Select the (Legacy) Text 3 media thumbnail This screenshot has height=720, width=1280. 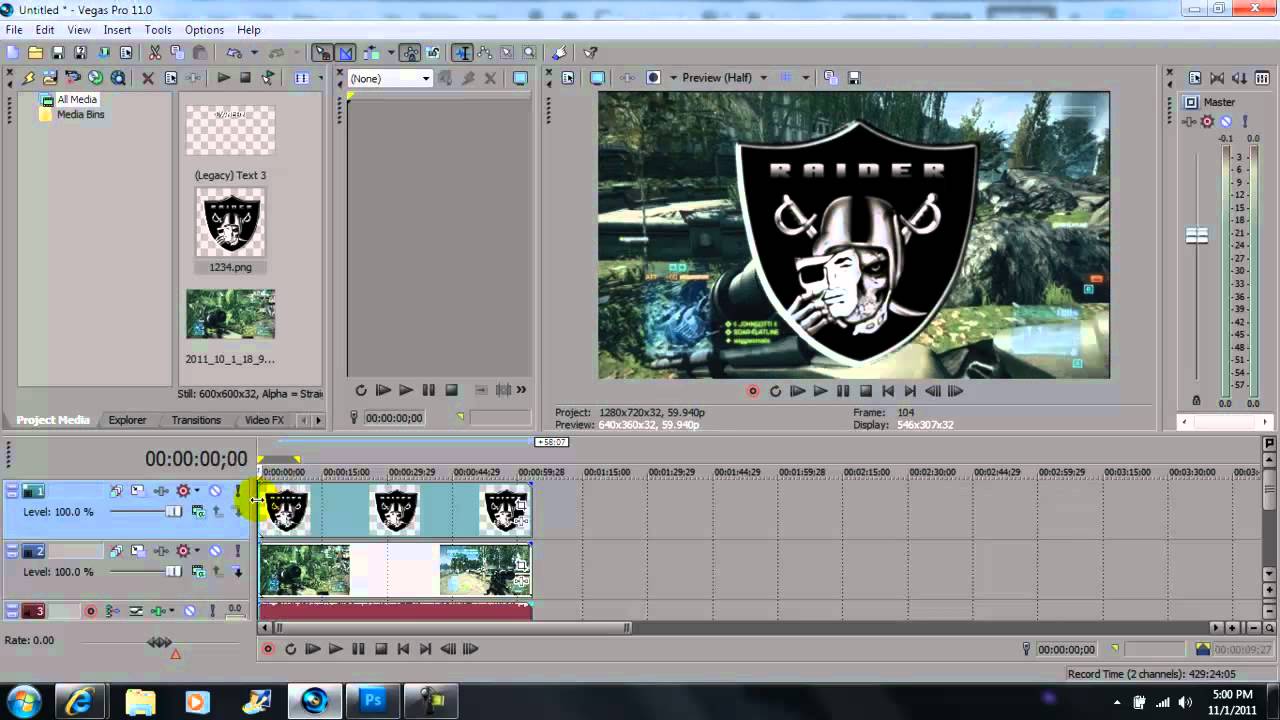pyautogui.click(x=230, y=131)
